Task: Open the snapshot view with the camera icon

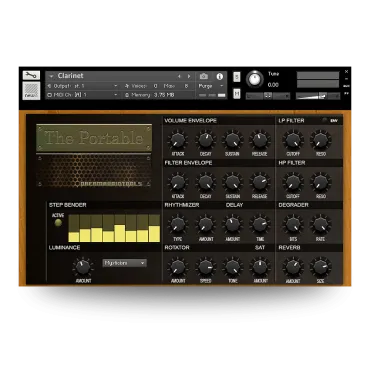Action: coord(204,76)
